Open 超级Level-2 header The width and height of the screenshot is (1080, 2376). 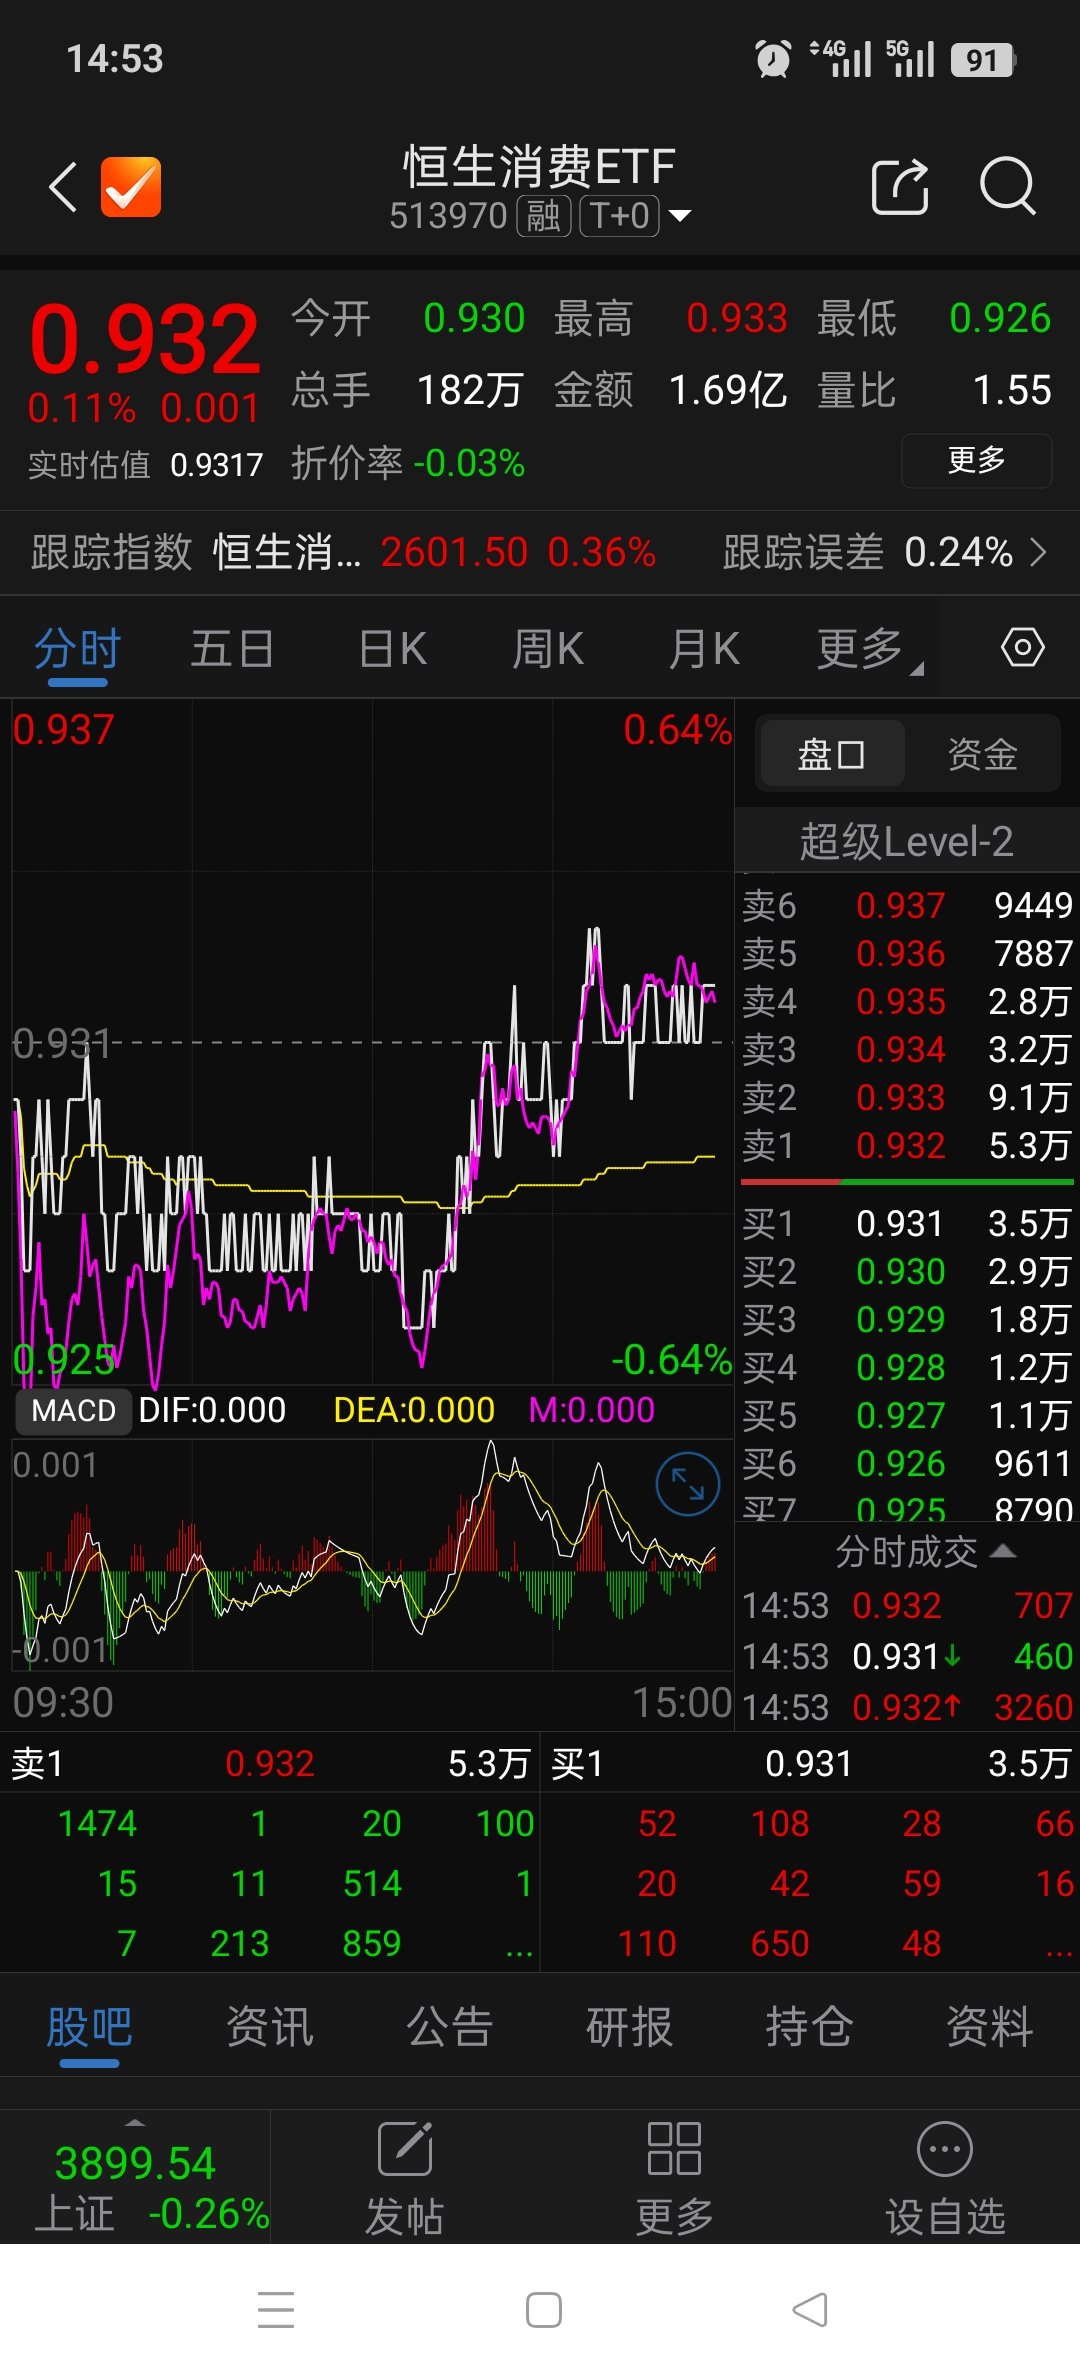point(907,842)
